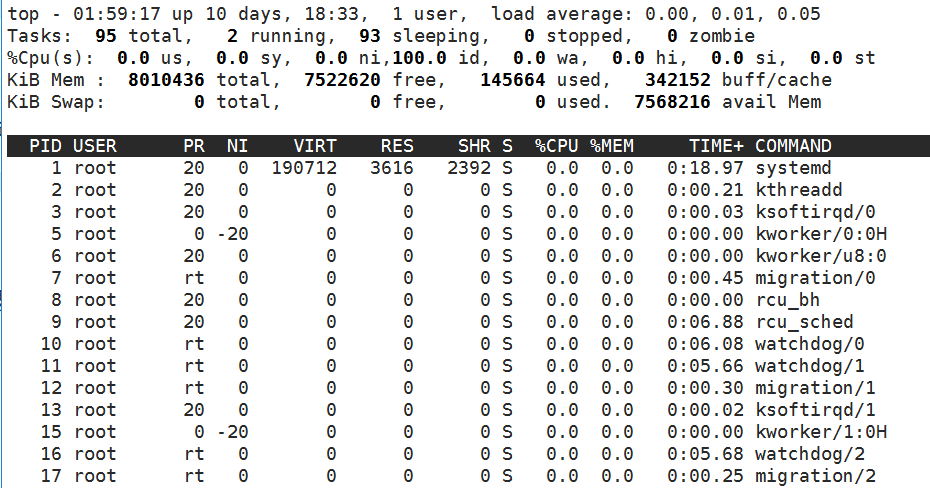Screen dimensions: 930x488
Task: Select the watchdog/2 process name
Action: pyautogui.click(x=810, y=453)
